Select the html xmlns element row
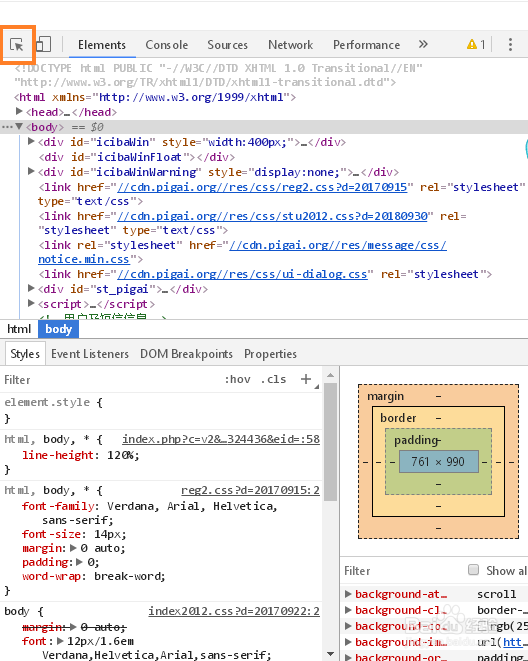Image resolution: width=528 pixels, height=661 pixels. click(x=155, y=97)
